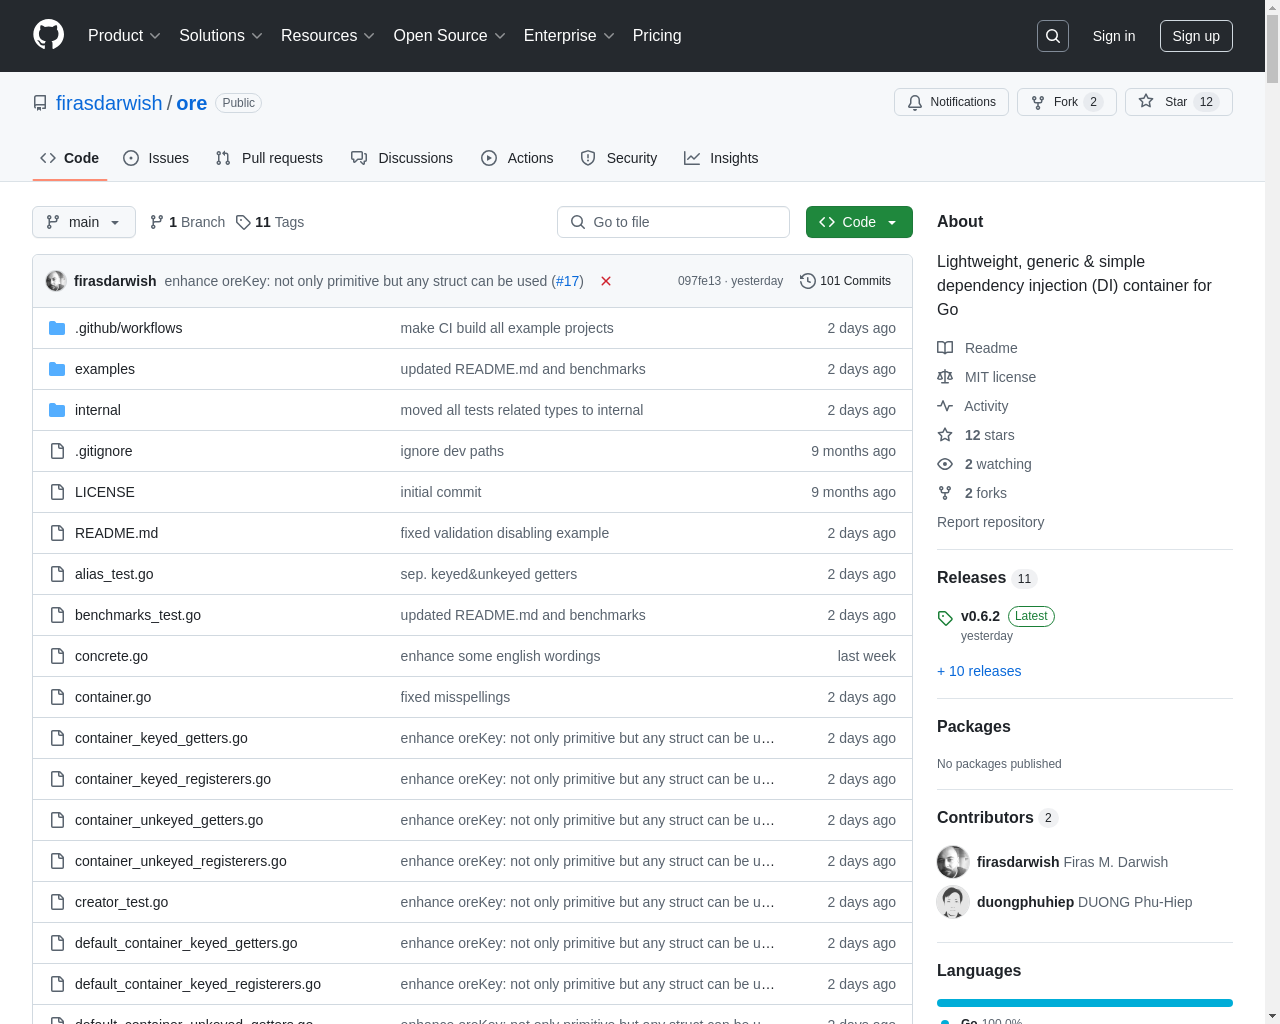This screenshot has height=1024, width=1280.
Task: Click the Go language bar
Action: coord(1085,1003)
